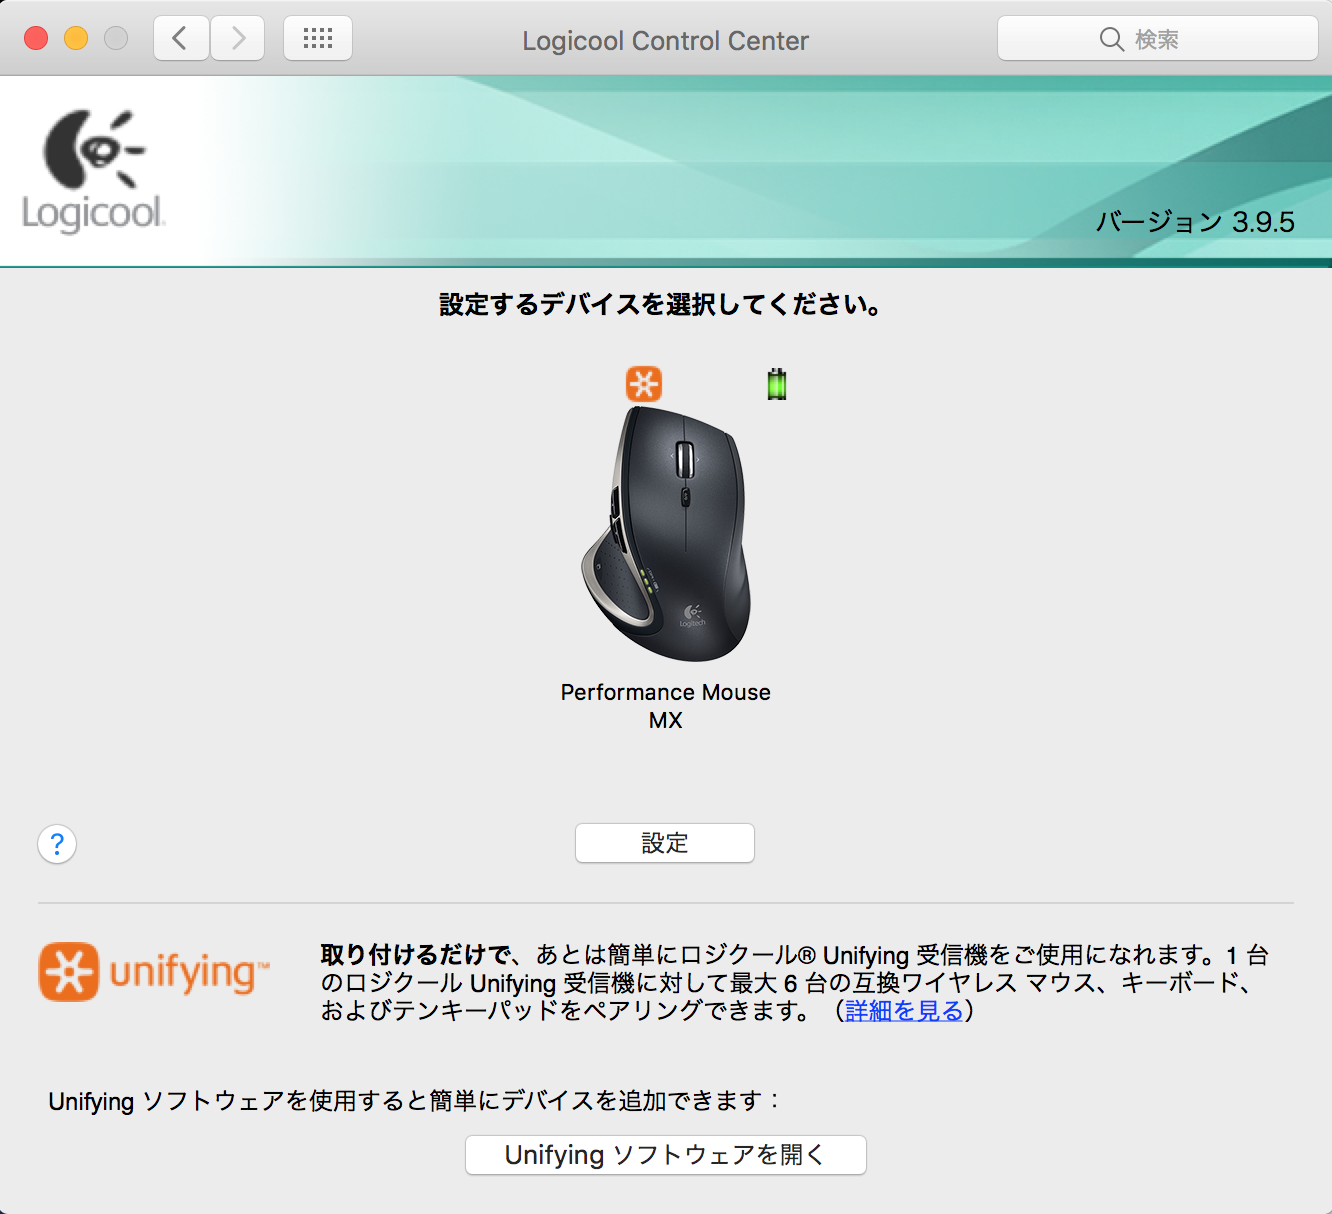Focus the 検索 search field
The image size is (1332, 1214).
1158,39
